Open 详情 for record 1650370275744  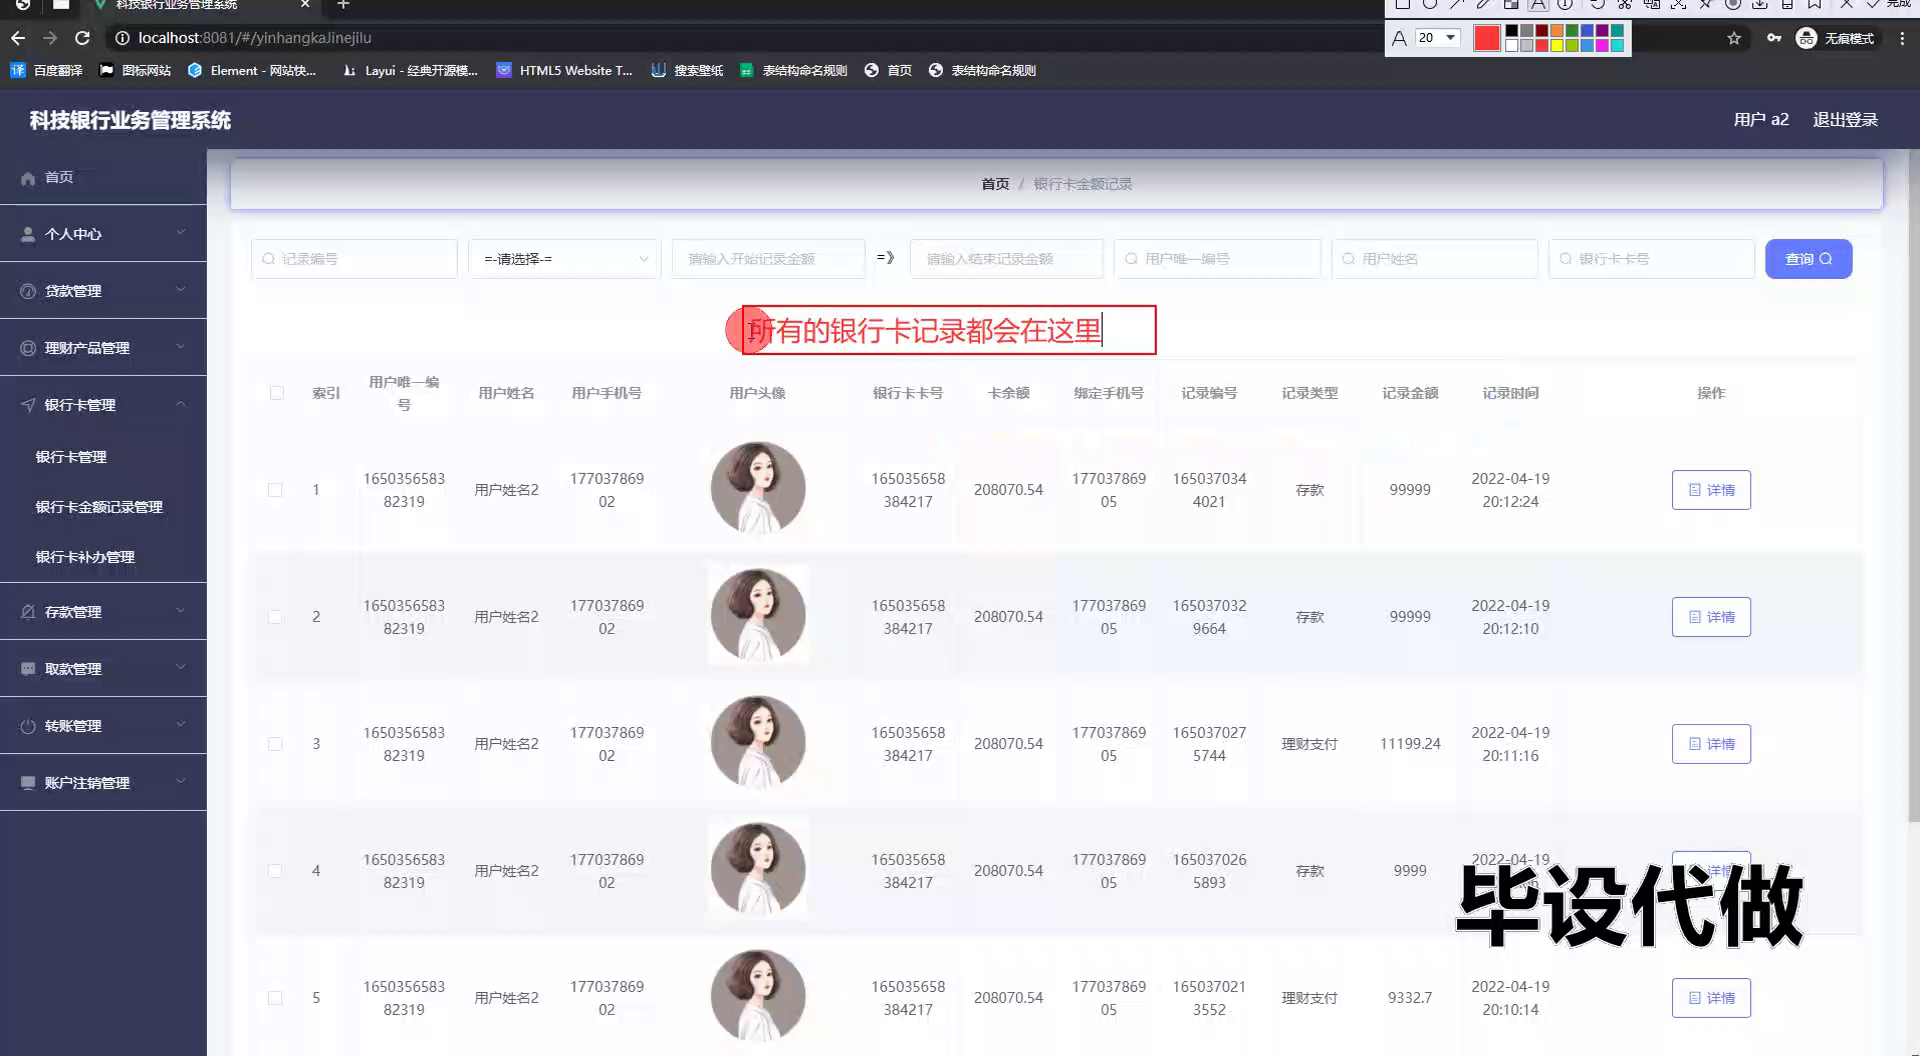tap(1711, 744)
